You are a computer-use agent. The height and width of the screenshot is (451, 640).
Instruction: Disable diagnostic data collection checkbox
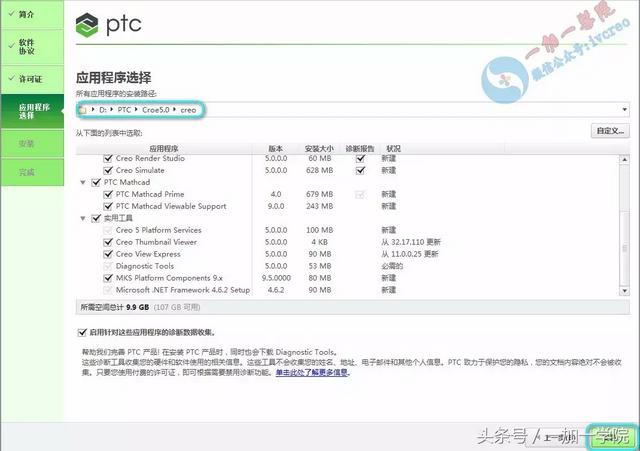tap(82, 332)
